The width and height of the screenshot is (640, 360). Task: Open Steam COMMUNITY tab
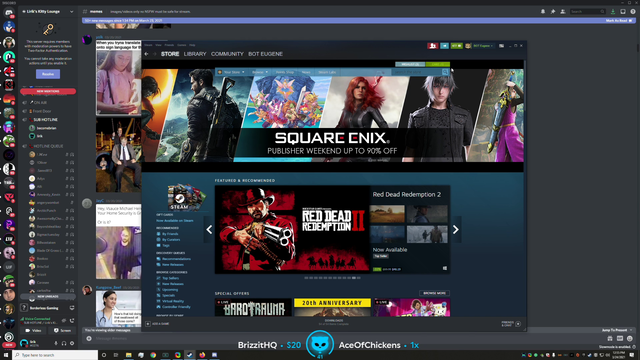tap(227, 54)
